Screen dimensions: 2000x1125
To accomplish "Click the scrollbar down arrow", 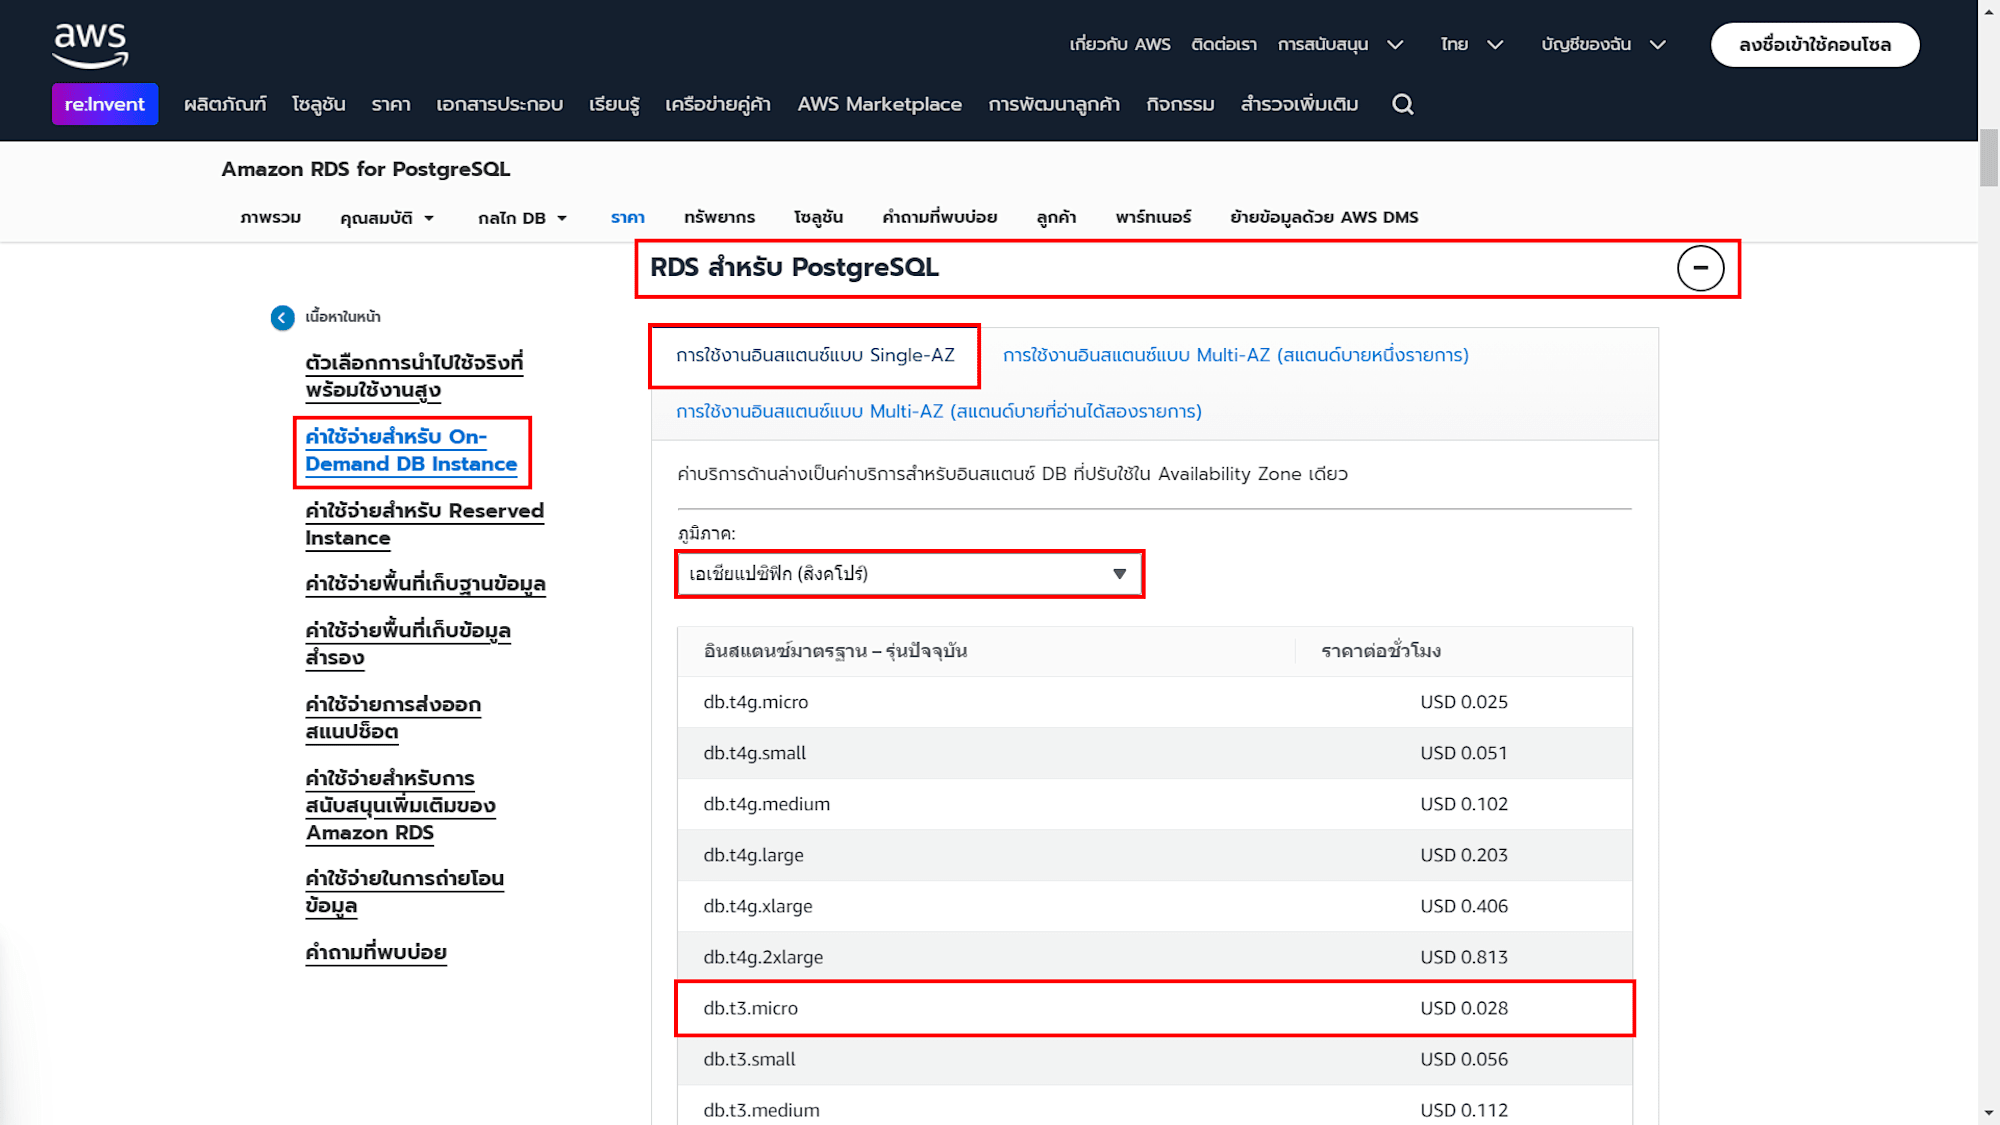I will point(1988,1113).
